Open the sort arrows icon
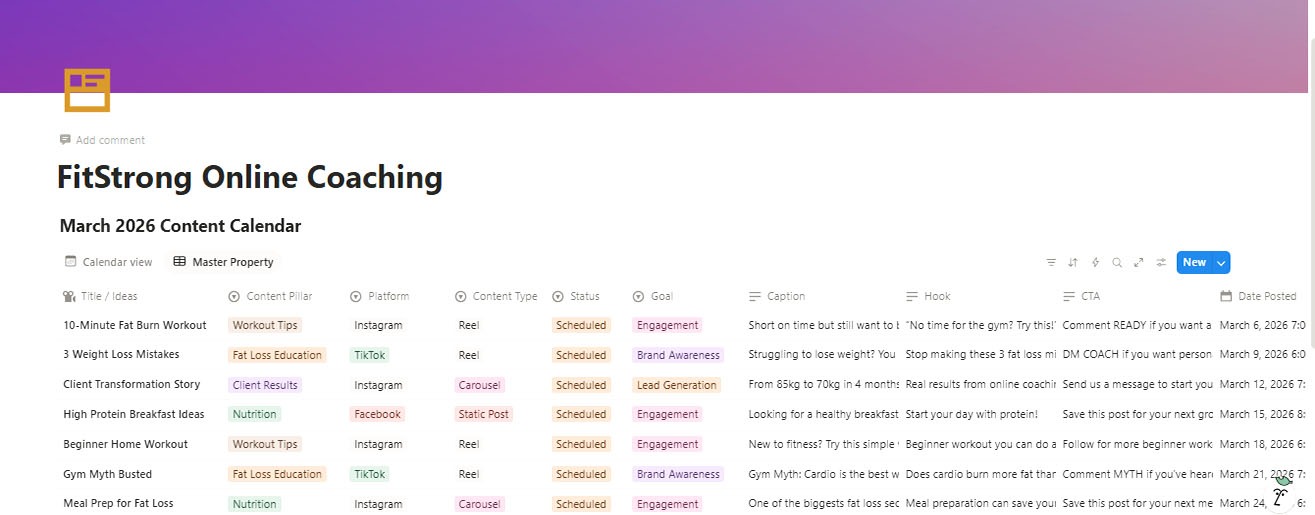Viewport: 1315px width, 515px height. click(1073, 262)
